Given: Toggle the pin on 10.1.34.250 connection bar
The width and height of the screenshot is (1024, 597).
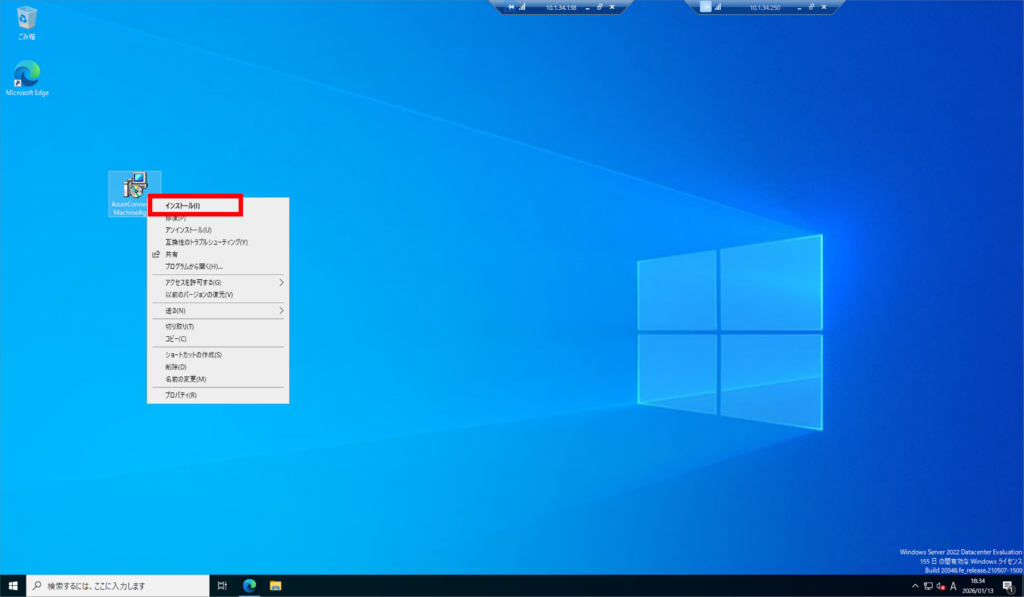Looking at the screenshot, I should [707, 7].
